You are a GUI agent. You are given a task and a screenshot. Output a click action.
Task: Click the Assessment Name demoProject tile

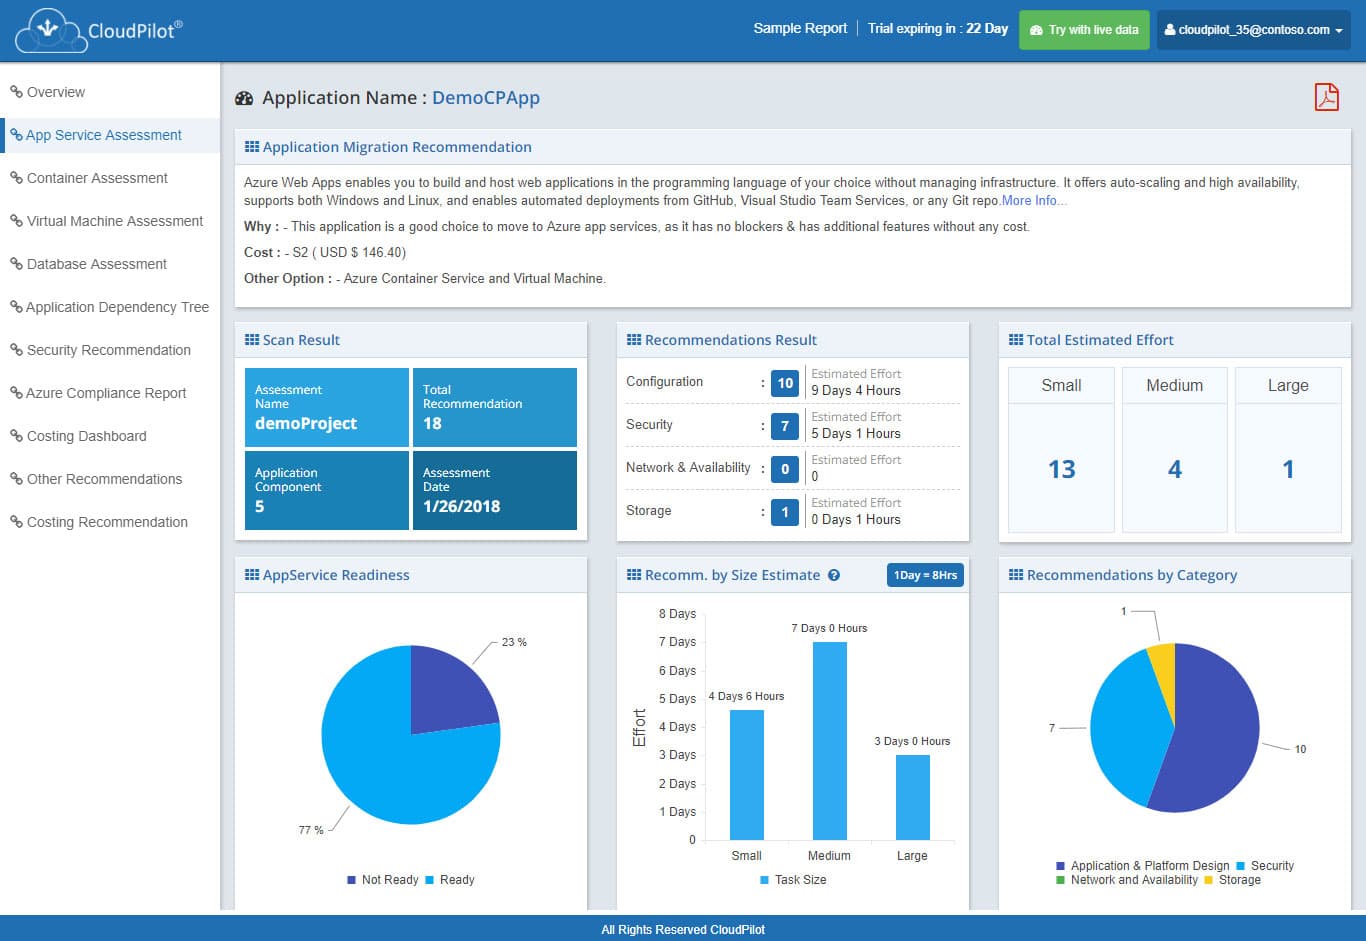coord(327,407)
